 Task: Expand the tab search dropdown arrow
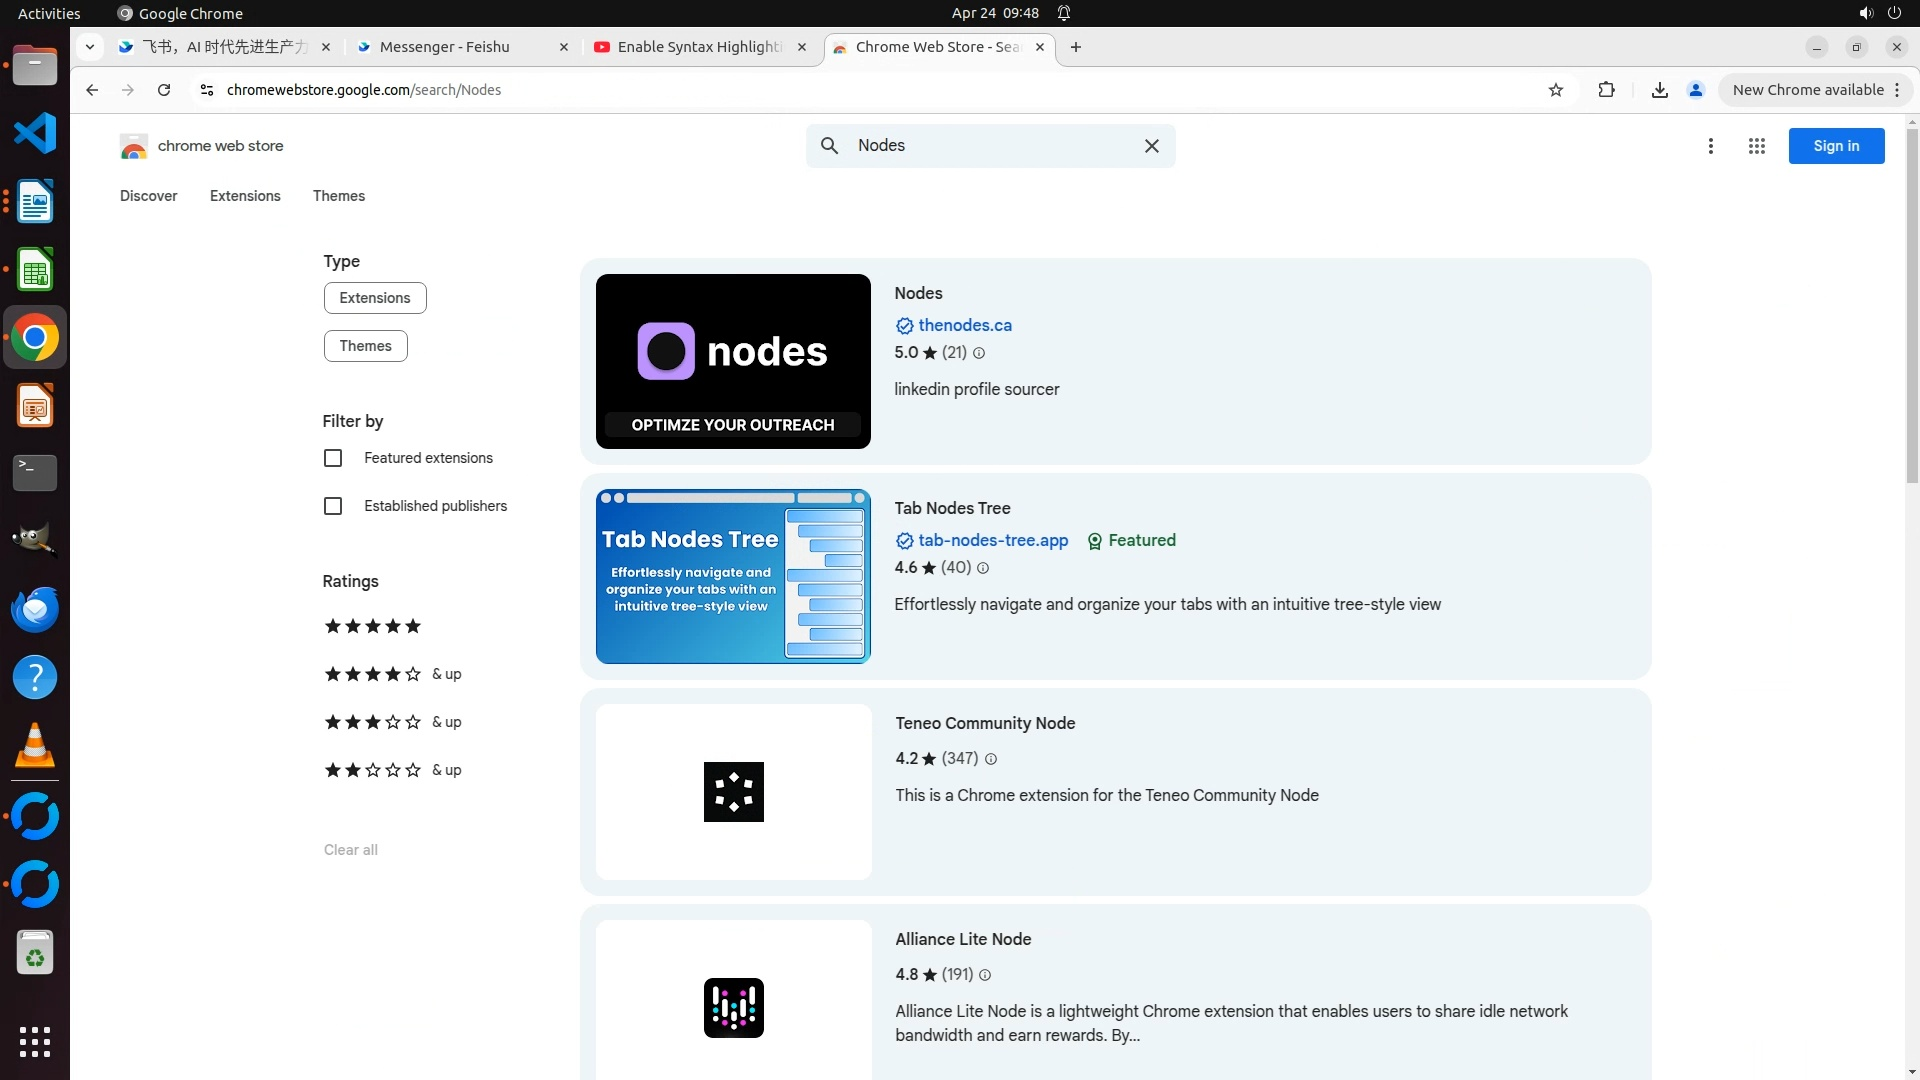tap(90, 47)
